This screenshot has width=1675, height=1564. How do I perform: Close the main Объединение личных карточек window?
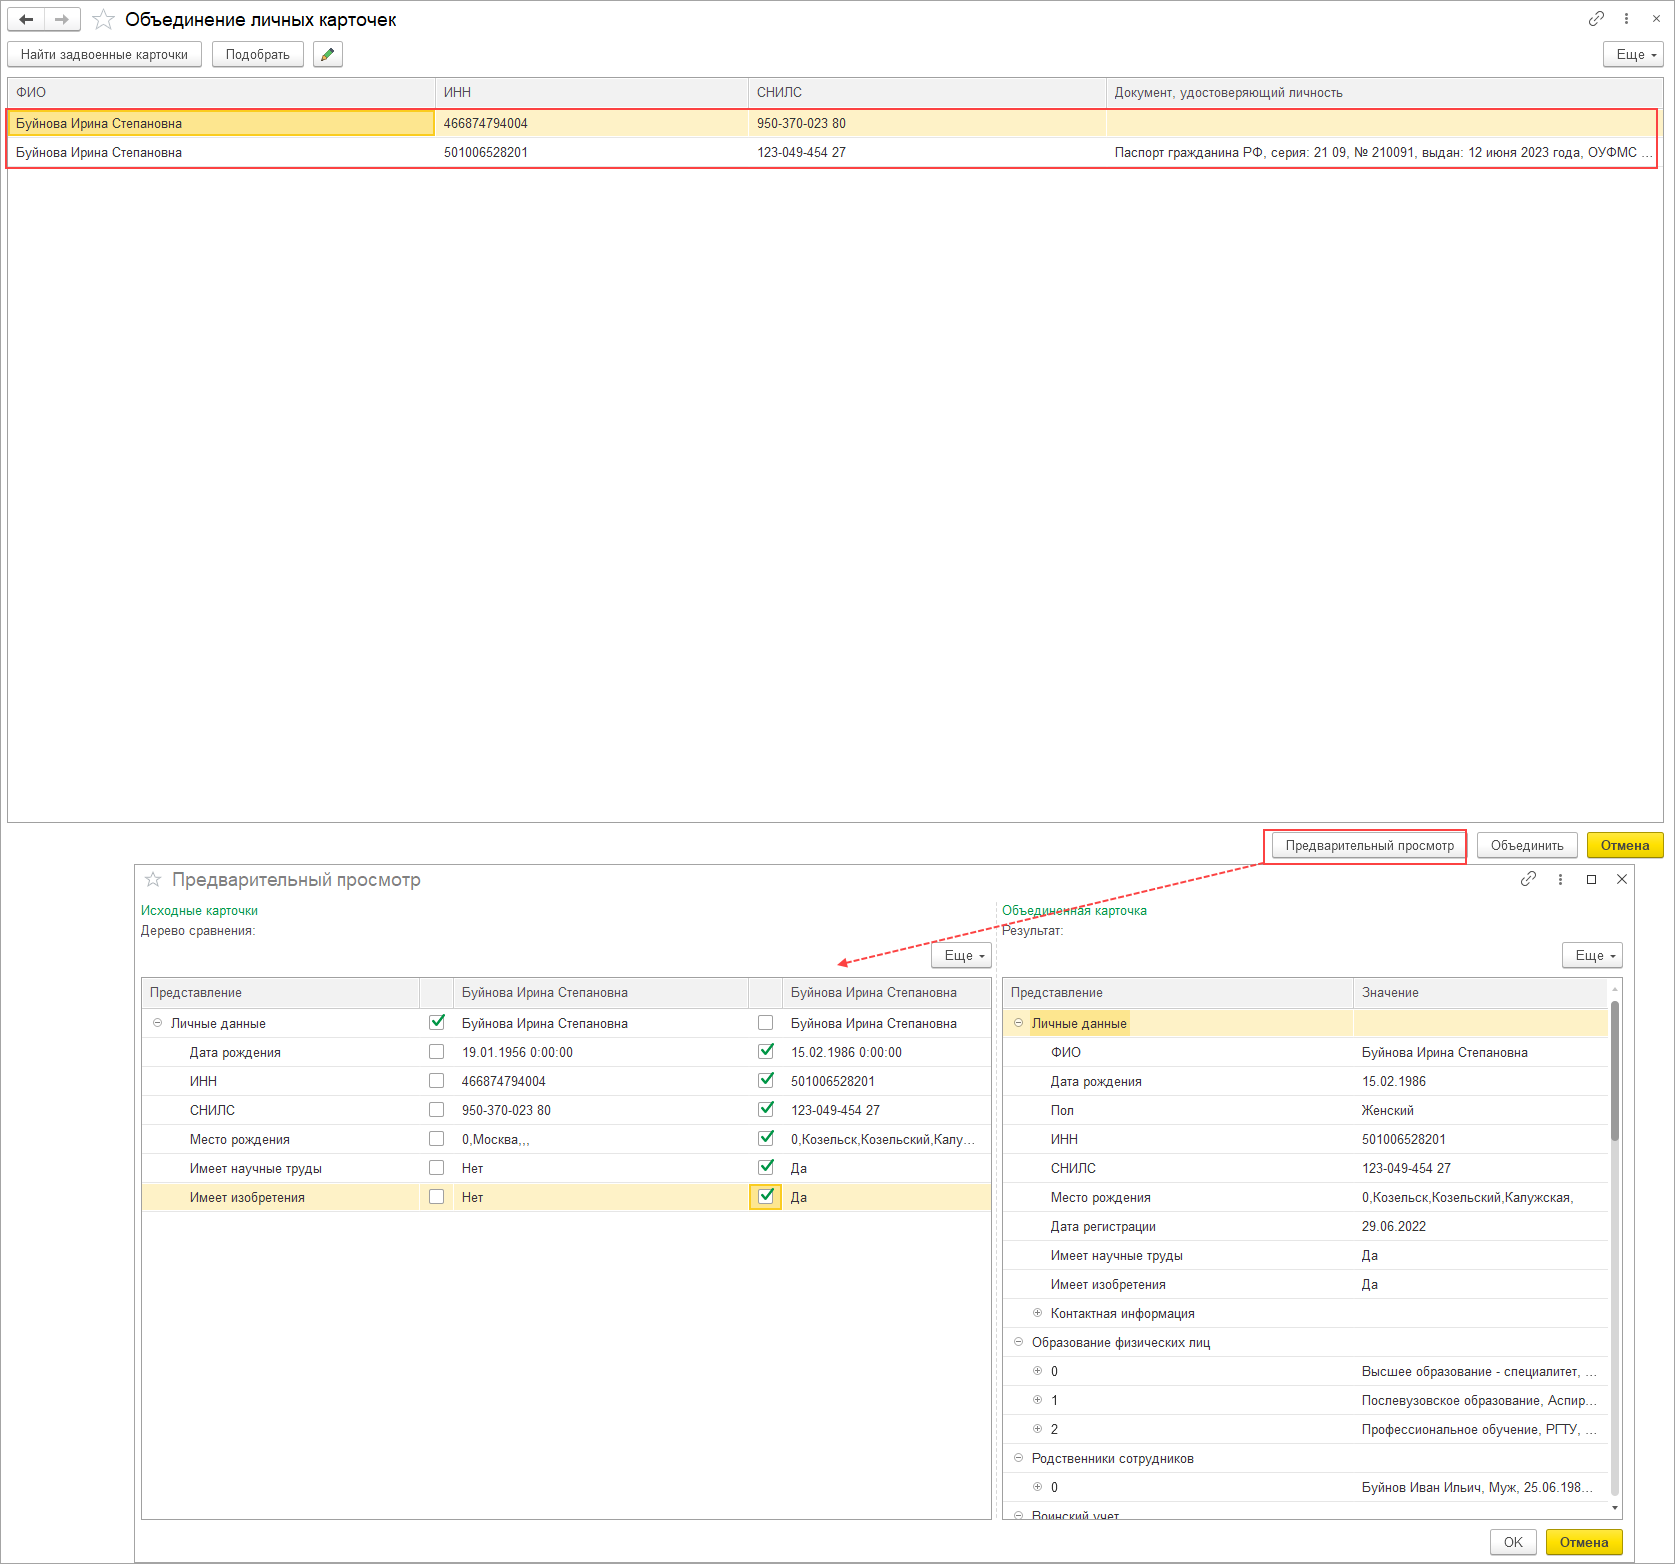pyautogui.click(x=1656, y=19)
